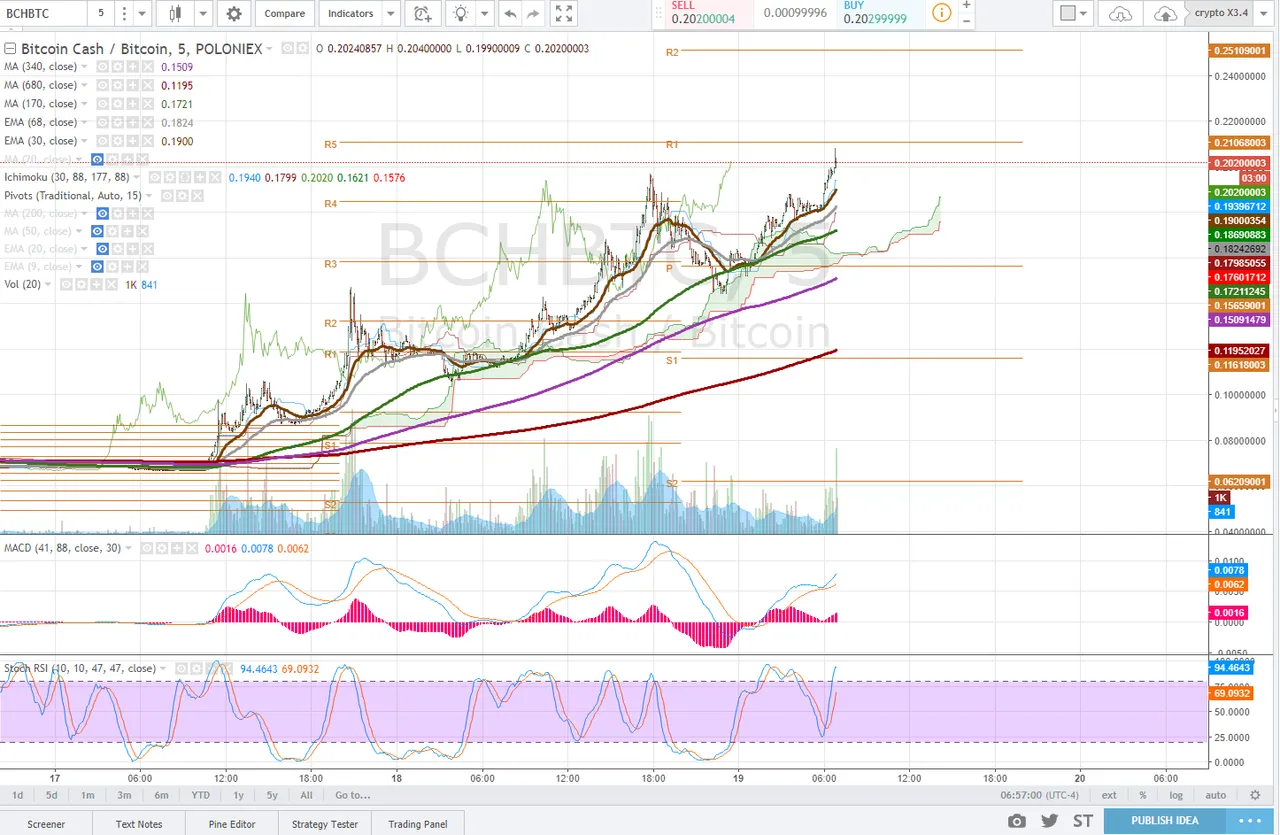Expand lightbulb ideas dropdown arrow

click(484, 14)
